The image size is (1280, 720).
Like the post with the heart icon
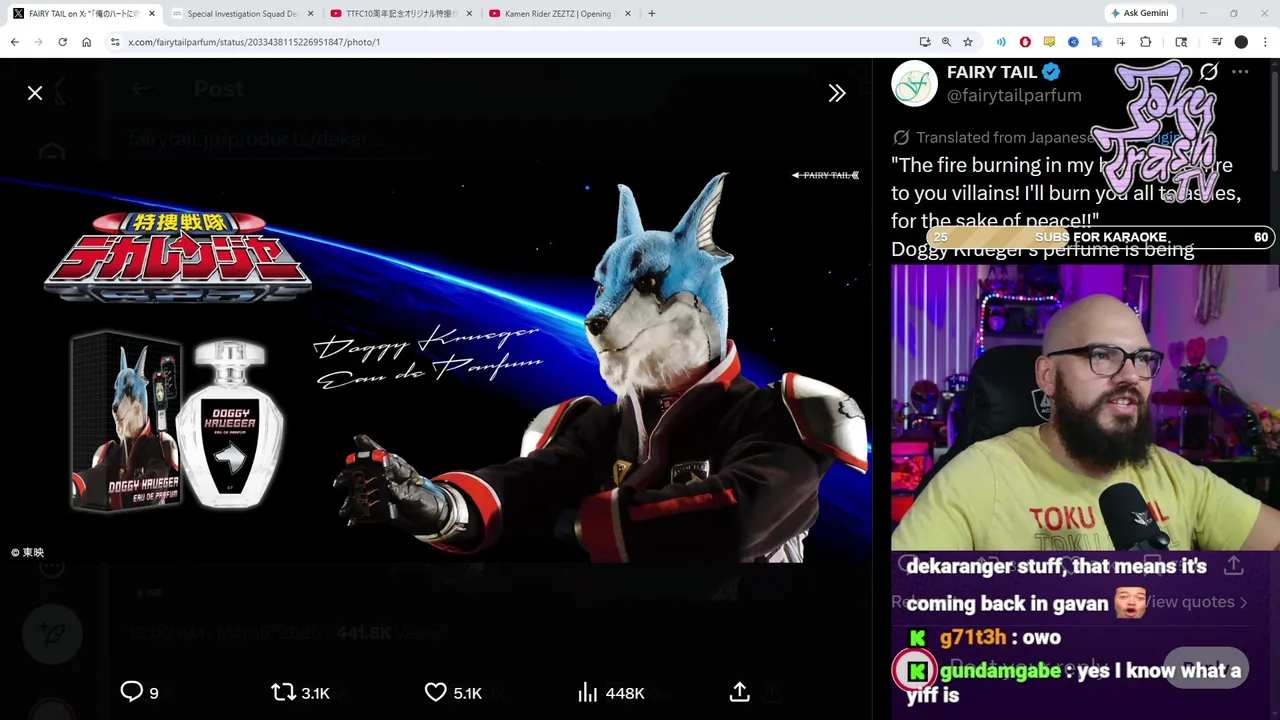coord(435,692)
